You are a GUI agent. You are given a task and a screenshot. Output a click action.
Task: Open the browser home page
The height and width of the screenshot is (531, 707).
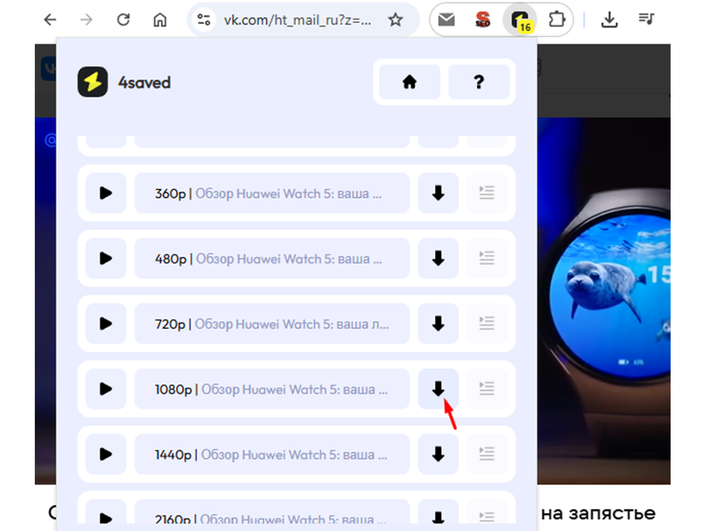[160, 19]
